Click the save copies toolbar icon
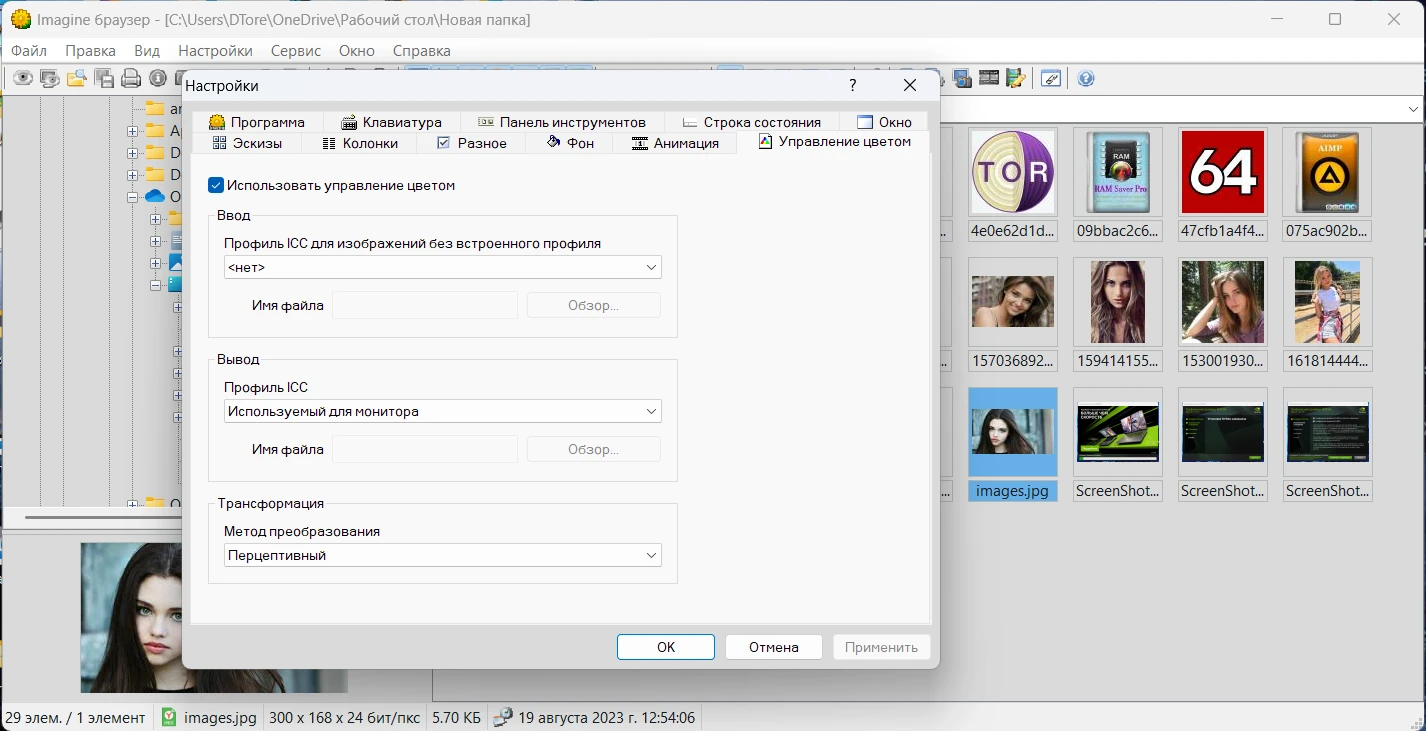Image resolution: width=1426 pixels, height=731 pixels. tap(104, 79)
